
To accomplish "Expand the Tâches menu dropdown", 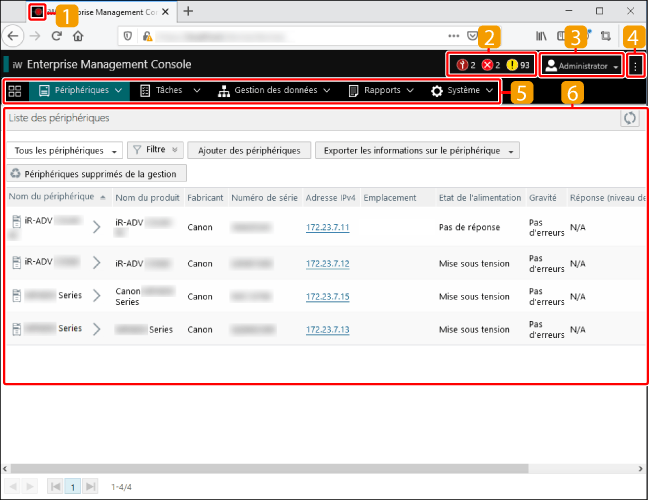I will pyautogui.click(x=169, y=91).
